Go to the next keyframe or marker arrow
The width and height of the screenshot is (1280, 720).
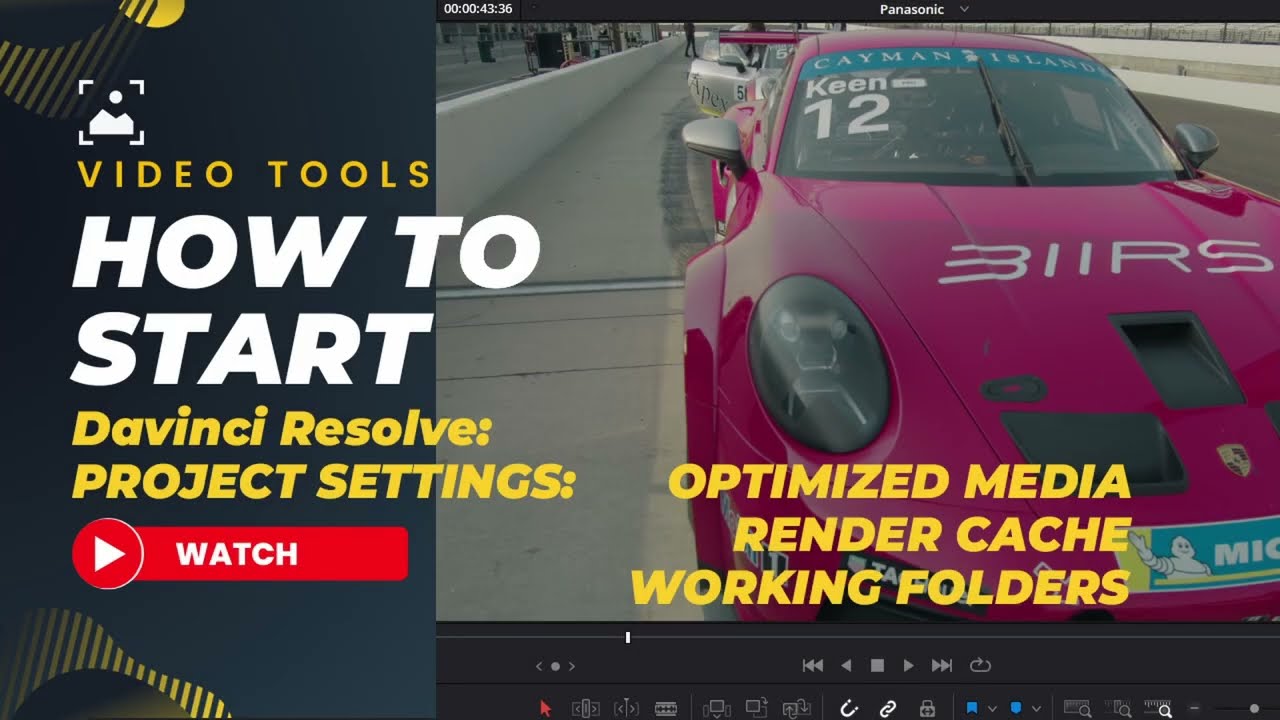[572, 666]
